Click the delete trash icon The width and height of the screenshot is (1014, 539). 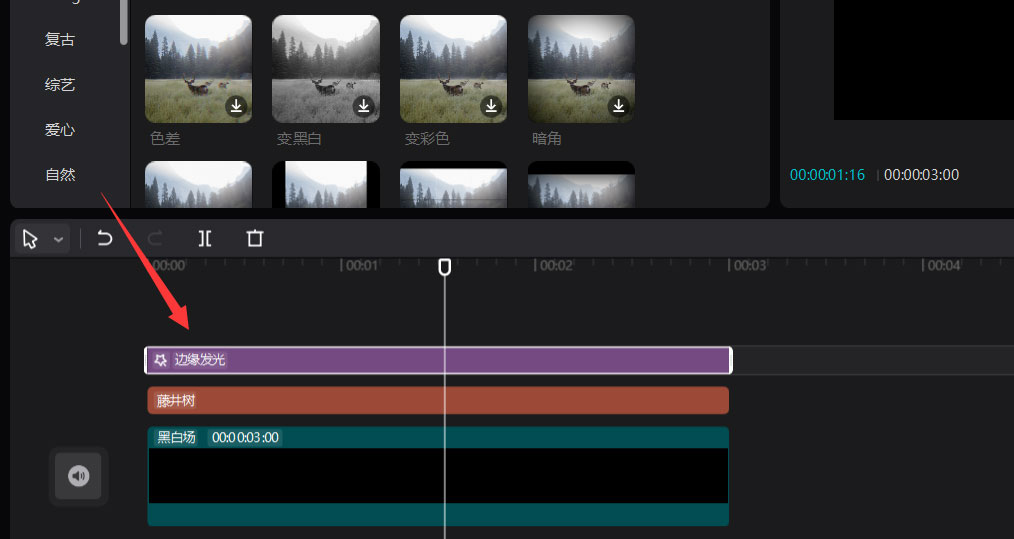pos(255,238)
